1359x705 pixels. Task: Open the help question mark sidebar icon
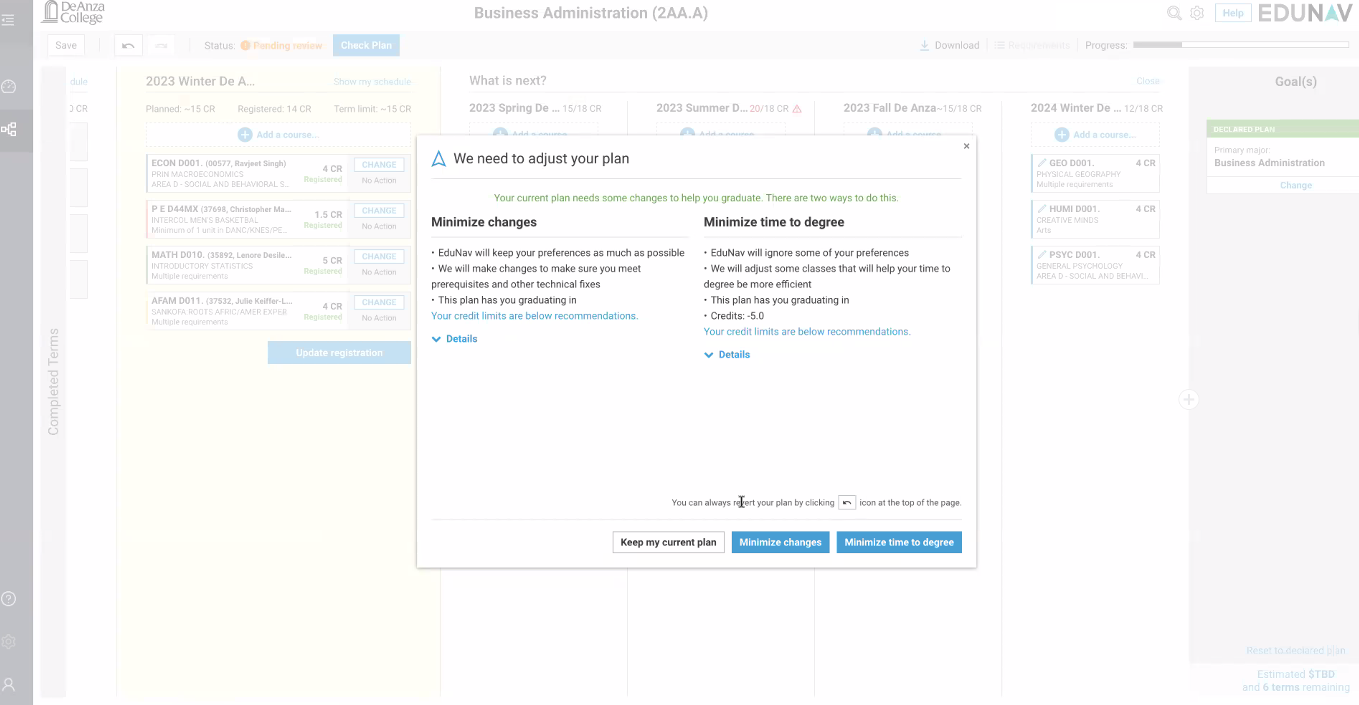9,599
